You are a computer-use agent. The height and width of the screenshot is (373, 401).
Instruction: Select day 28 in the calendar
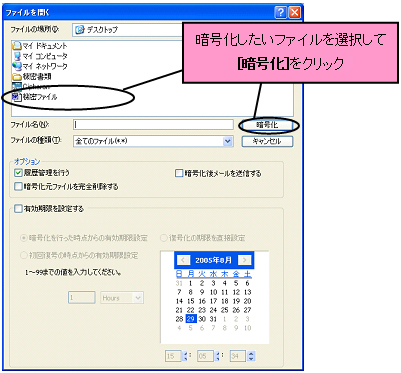[179, 319]
